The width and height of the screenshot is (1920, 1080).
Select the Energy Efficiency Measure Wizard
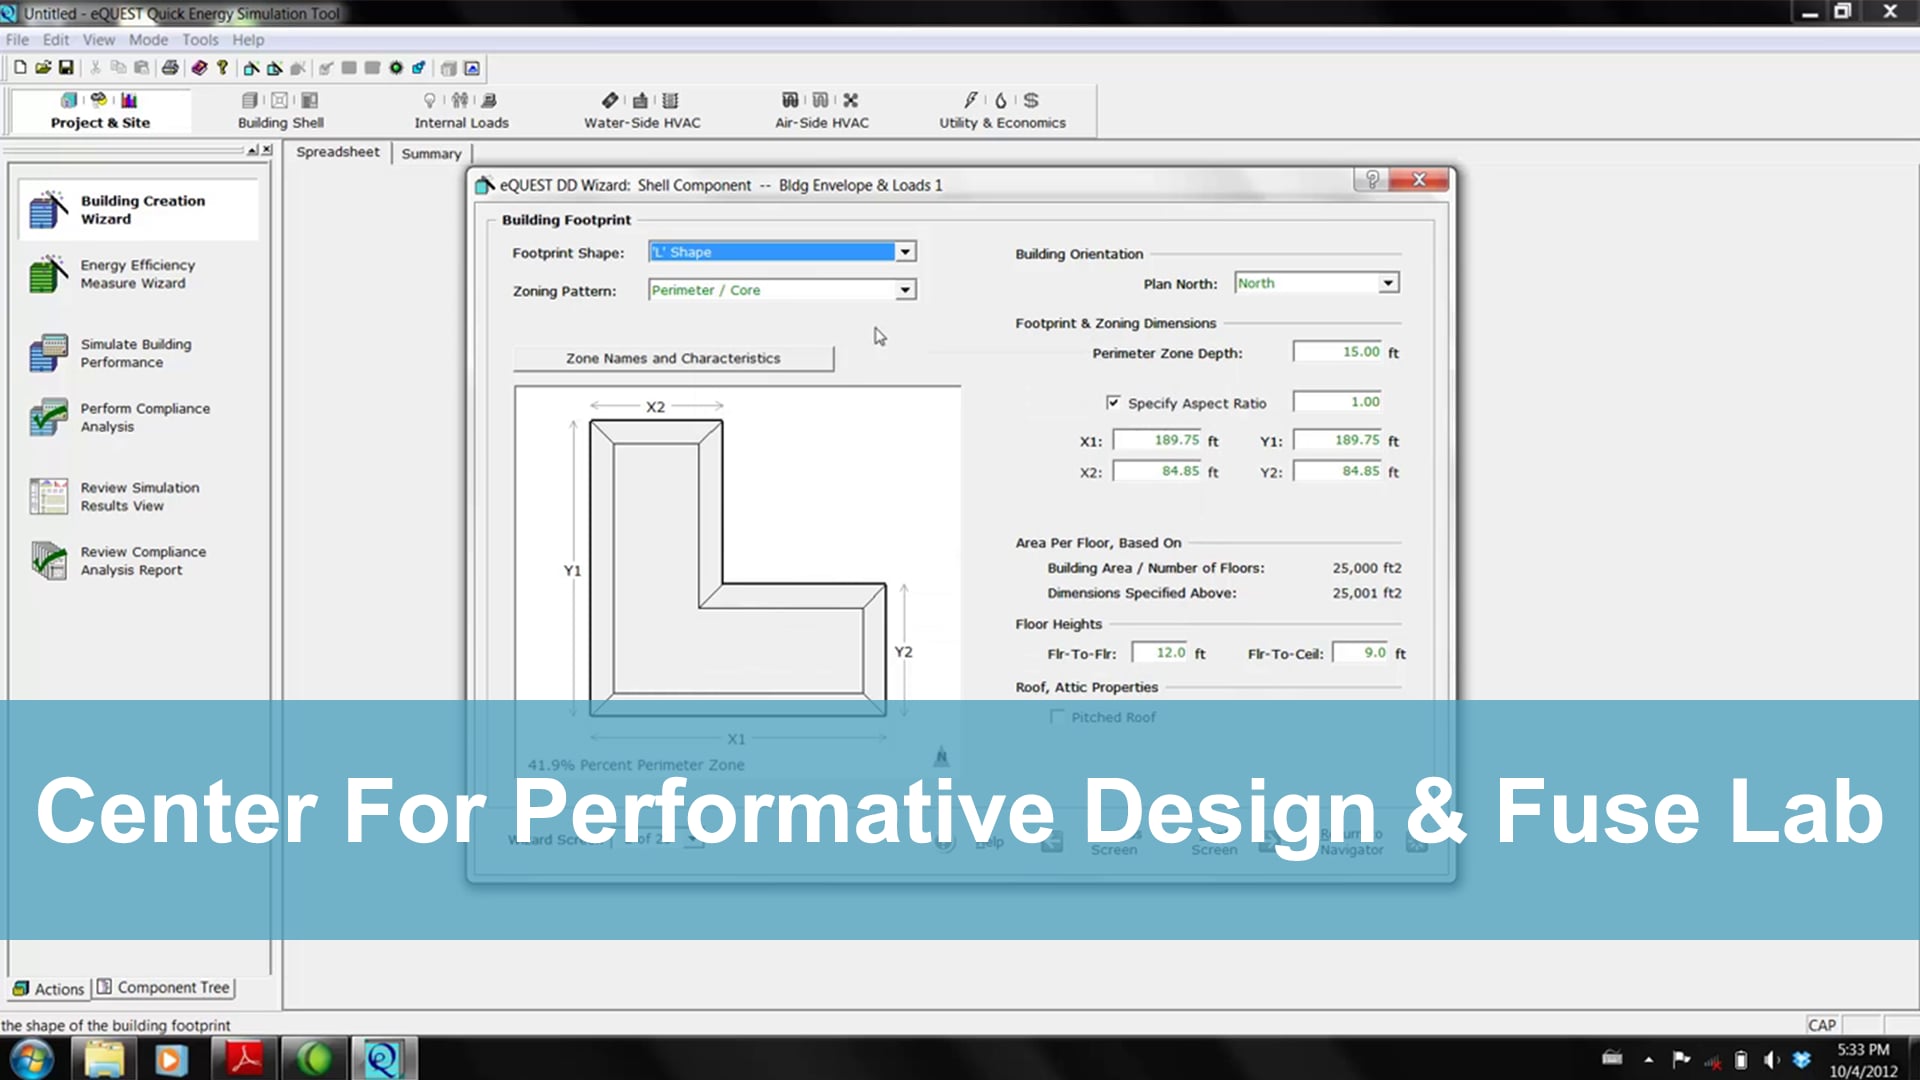[137, 273]
